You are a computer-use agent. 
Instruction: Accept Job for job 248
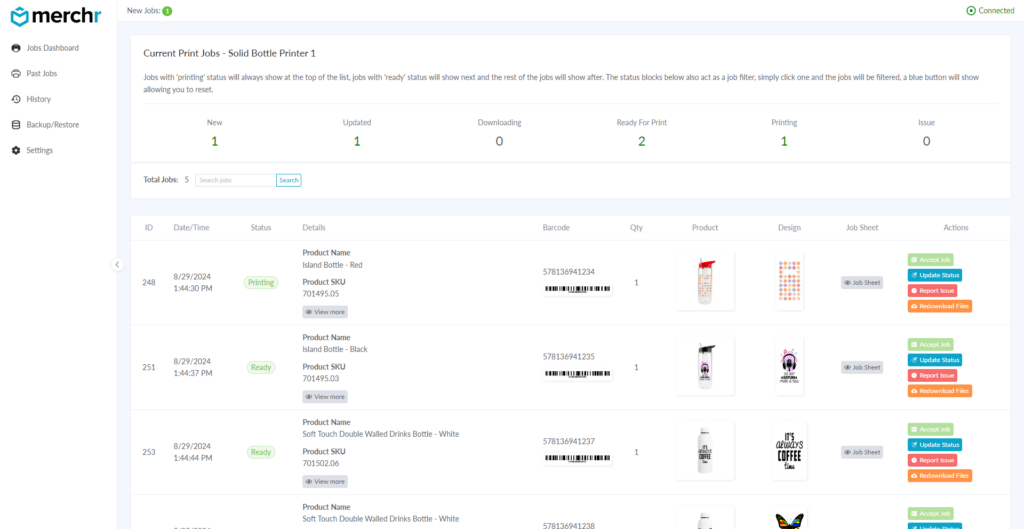tap(930, 259)
